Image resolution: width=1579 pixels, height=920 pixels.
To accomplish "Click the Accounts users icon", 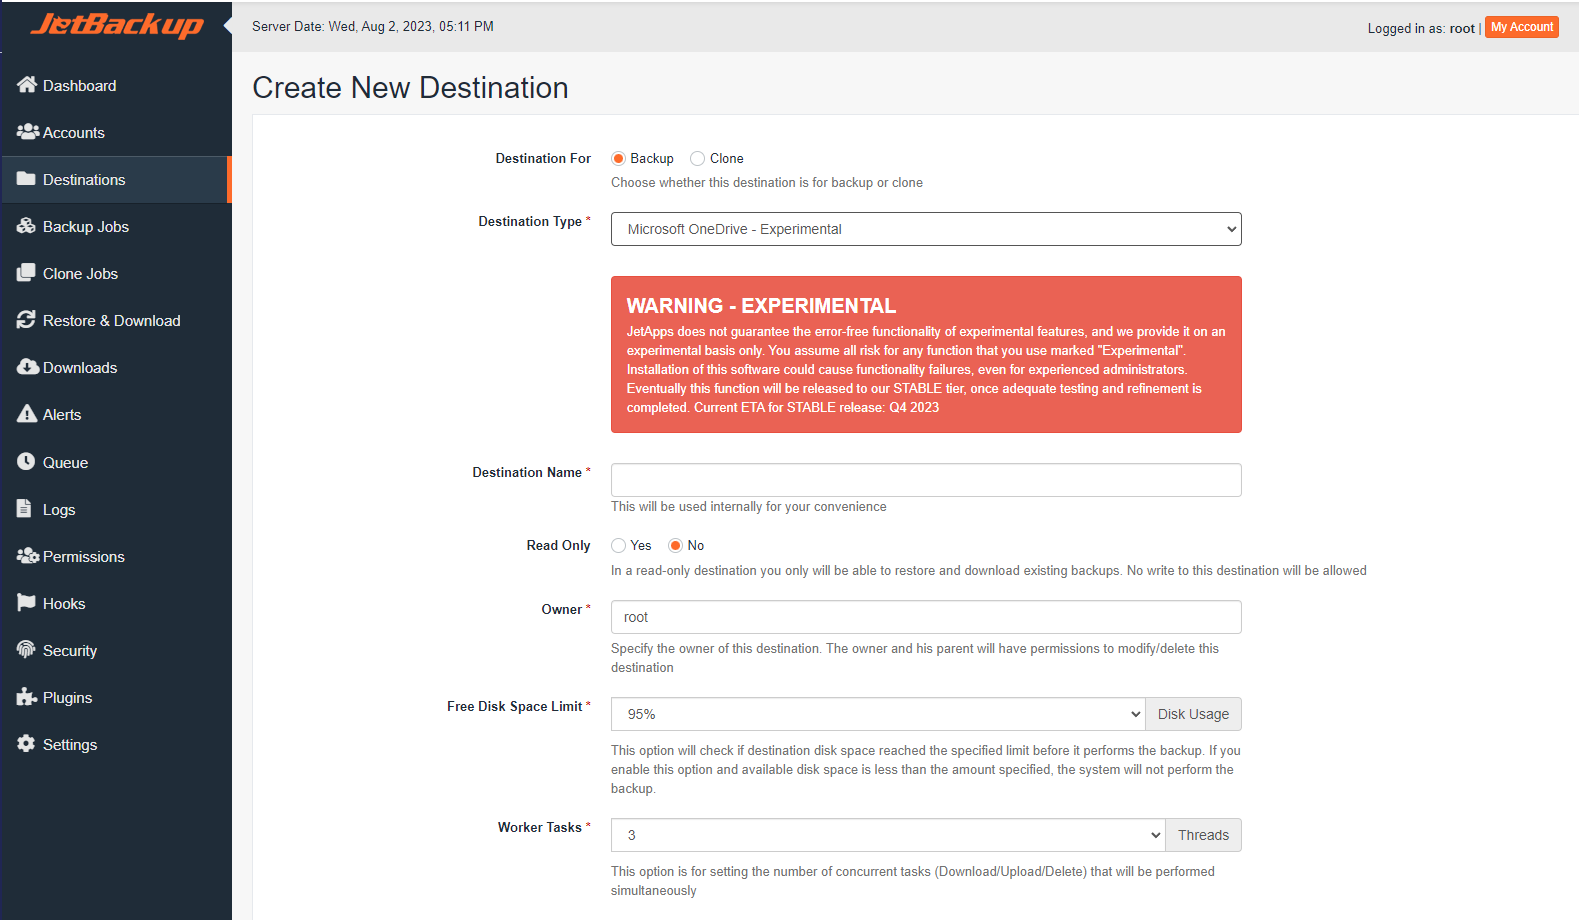I will tap(27, 132).
